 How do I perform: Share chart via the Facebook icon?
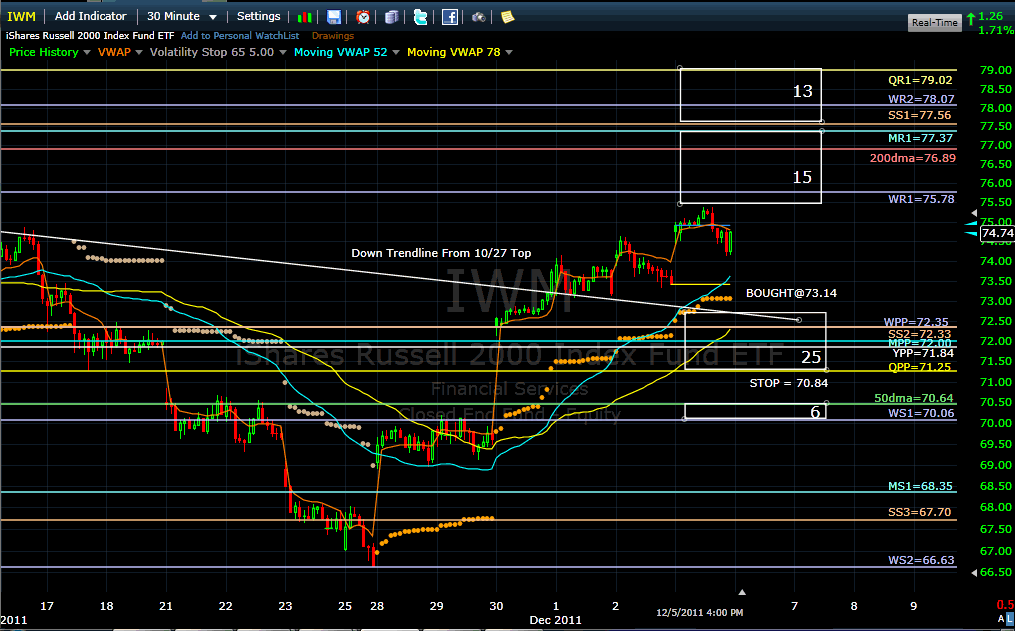(x=450, y=17)
